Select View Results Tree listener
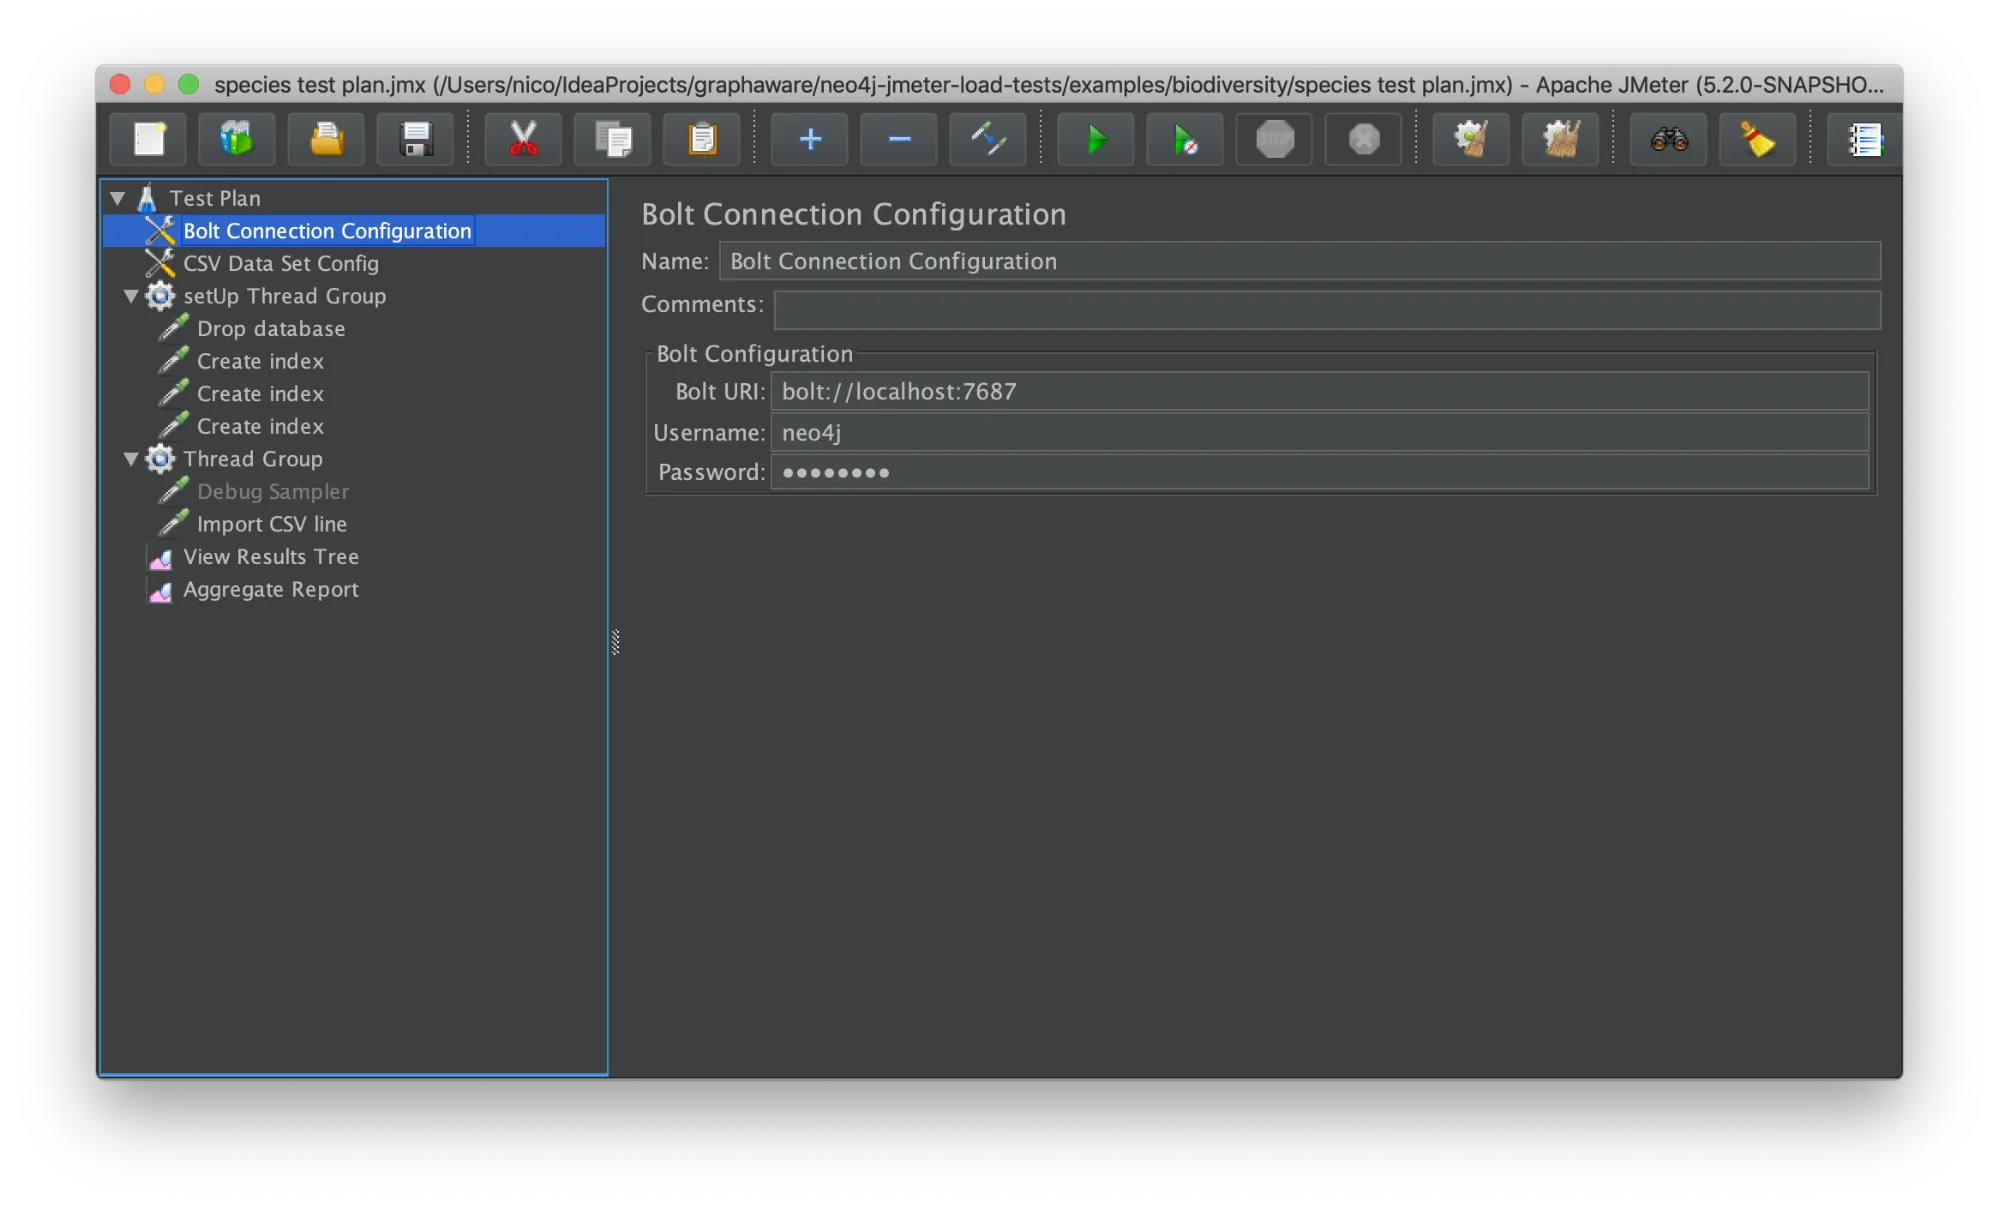The image size is (1999, 1207). click(271, 557)
